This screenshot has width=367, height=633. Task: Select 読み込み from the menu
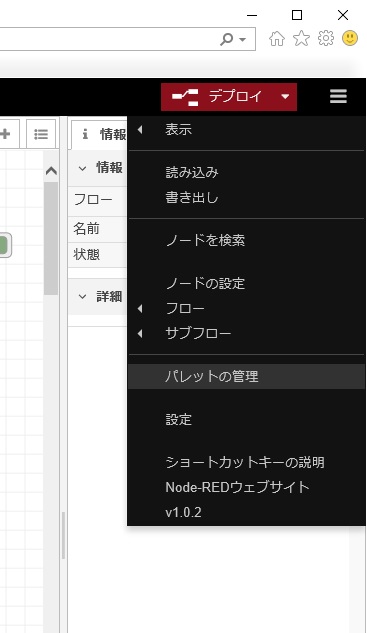pos(246,172)
